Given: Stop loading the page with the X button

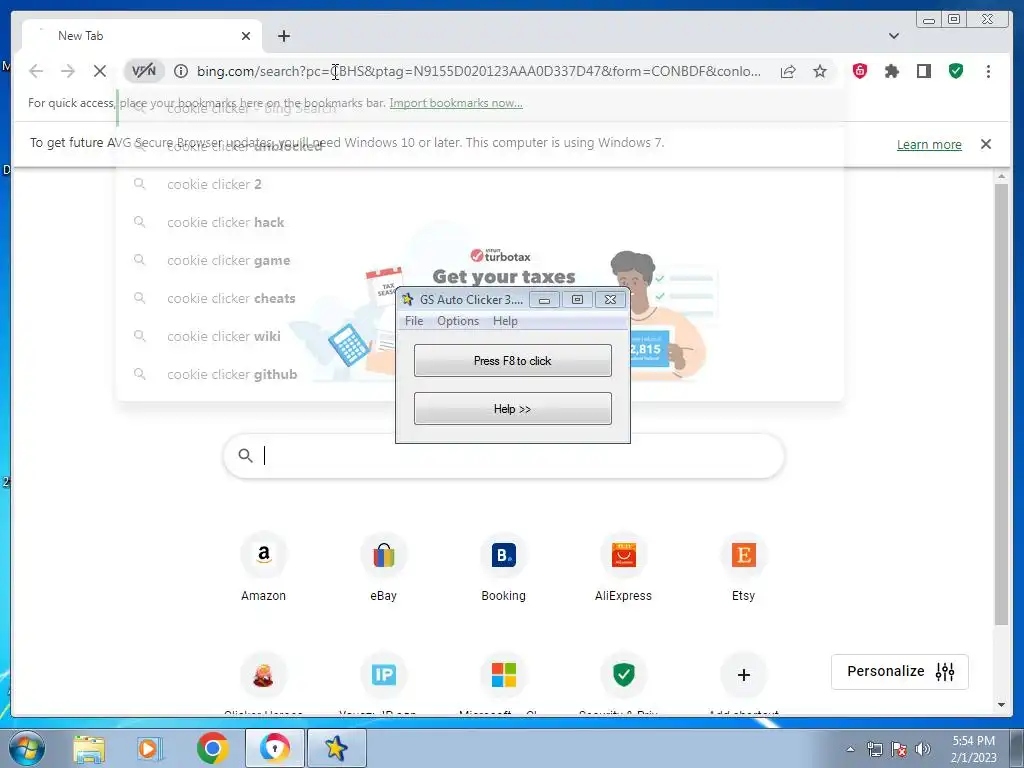Looking at the screenshot, I should (99, 71).
